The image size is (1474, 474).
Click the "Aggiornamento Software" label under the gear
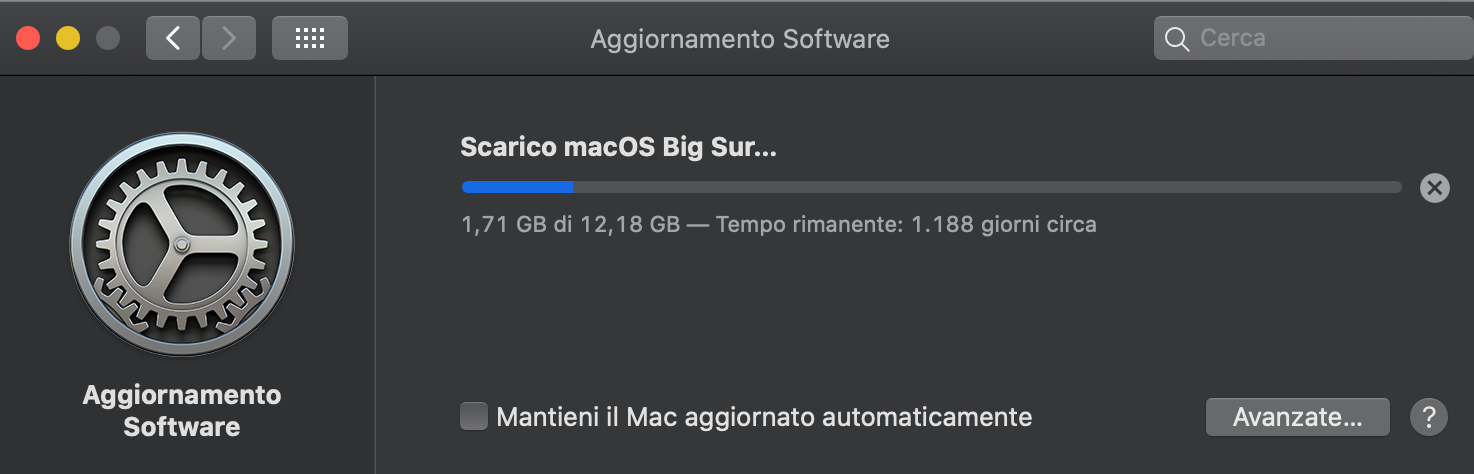tap(182, 411)
